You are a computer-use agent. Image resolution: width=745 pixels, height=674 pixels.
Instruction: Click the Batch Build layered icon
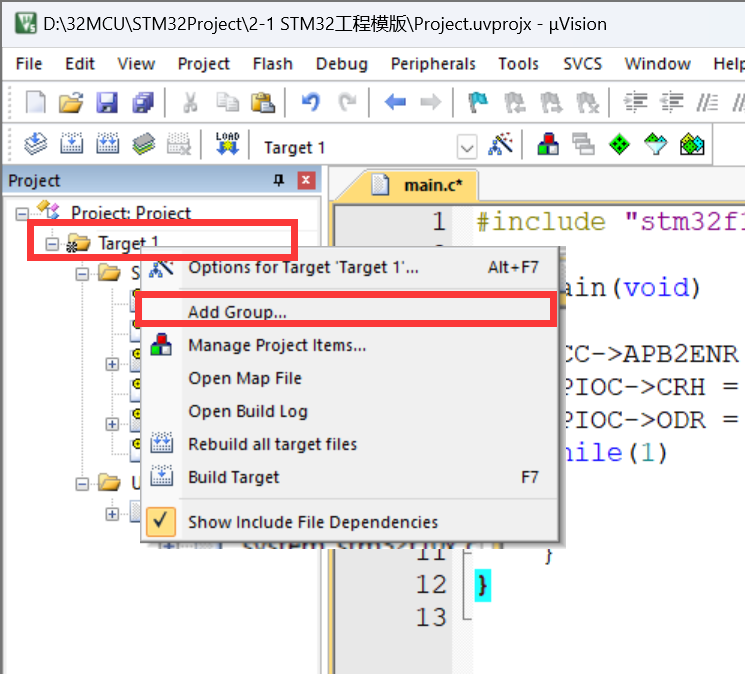pyautogui.click(x=143, y=144)
